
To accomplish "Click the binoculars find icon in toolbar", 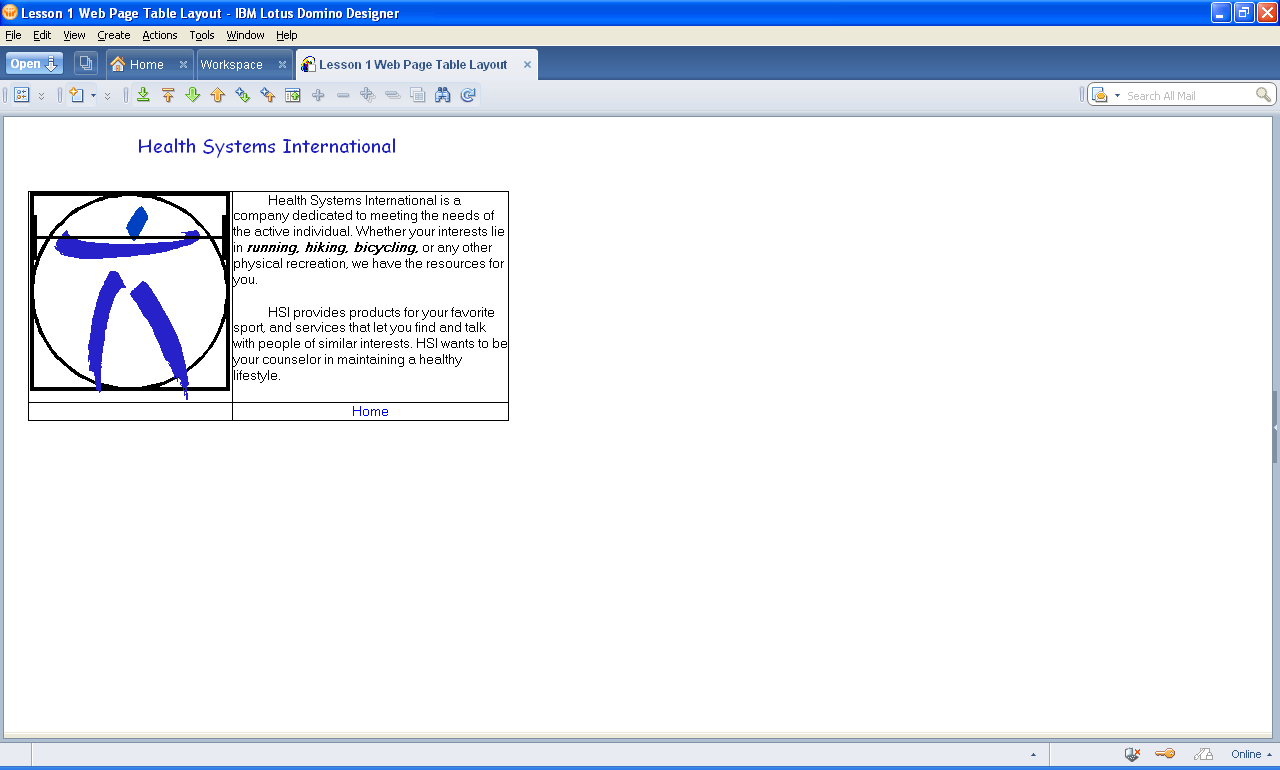I will pos(442,95).
